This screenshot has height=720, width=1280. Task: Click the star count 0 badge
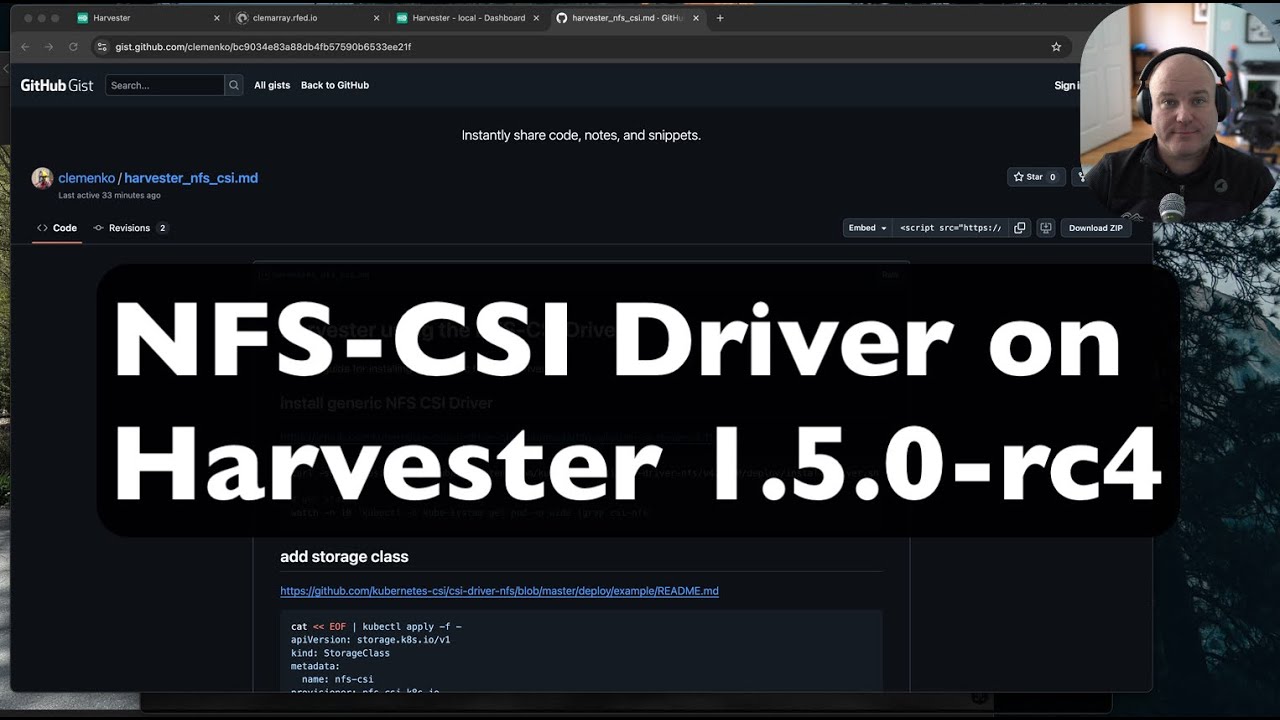coord(1053,177)
